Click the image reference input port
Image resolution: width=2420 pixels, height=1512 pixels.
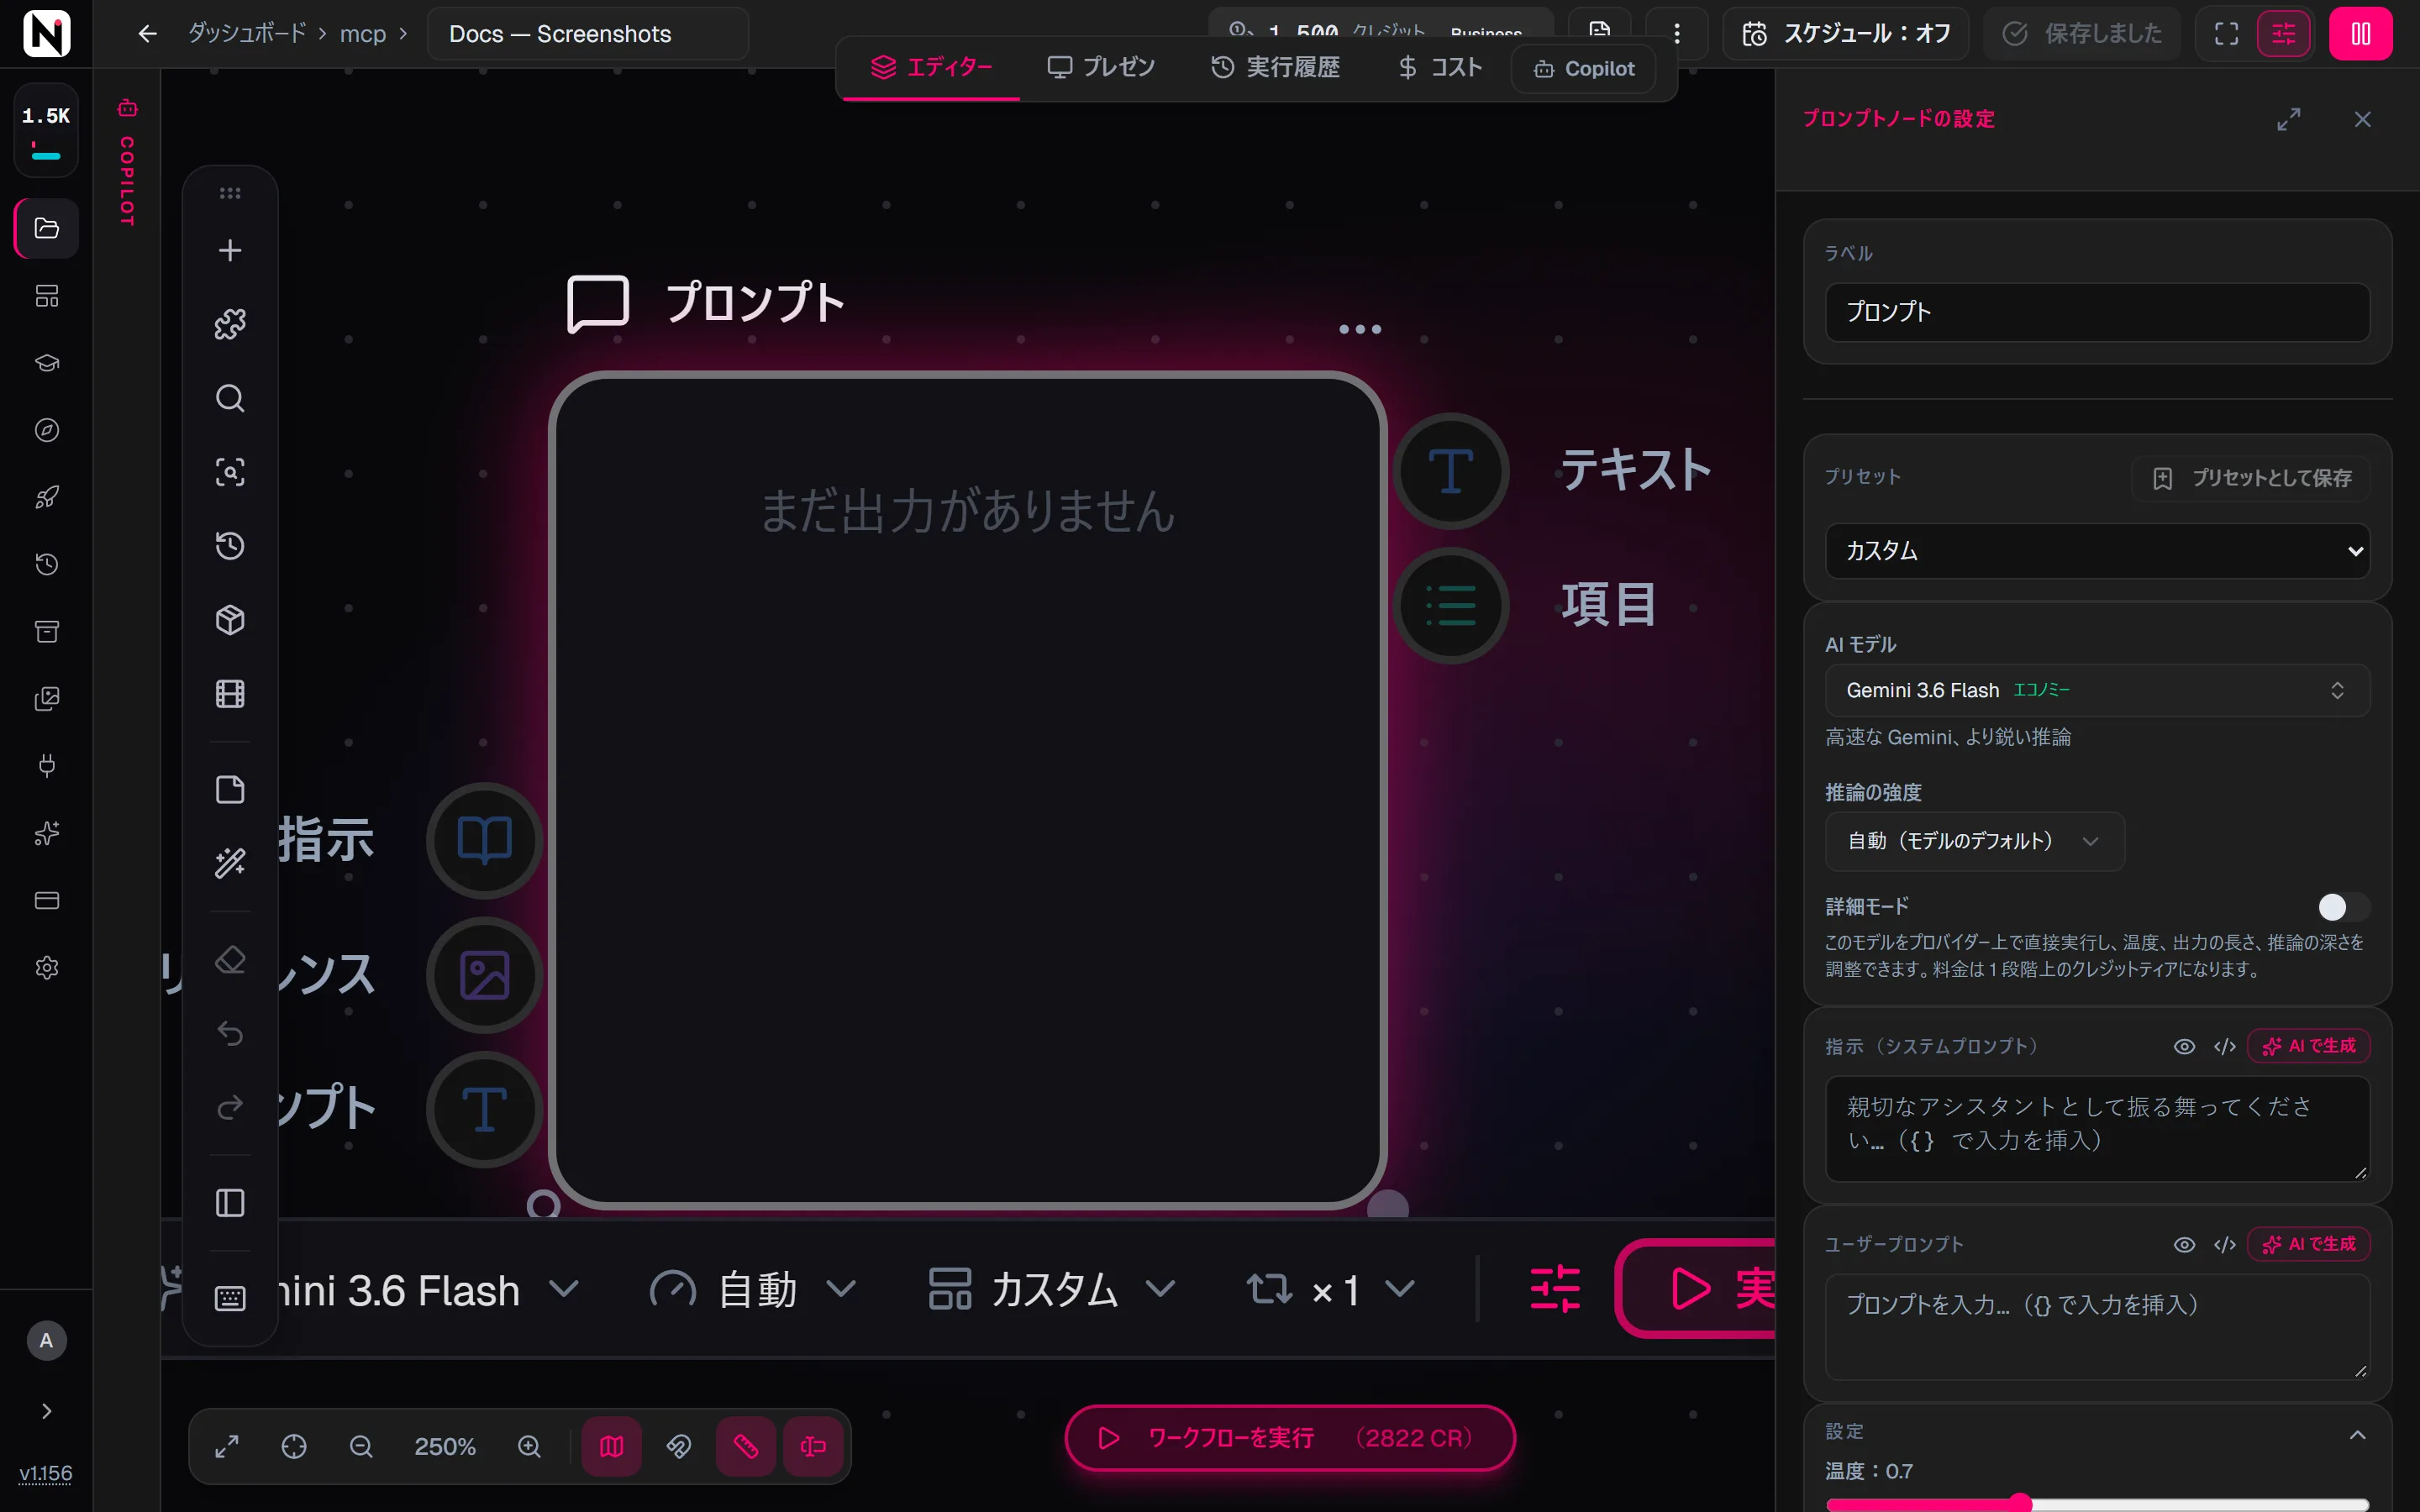point(485,975)
